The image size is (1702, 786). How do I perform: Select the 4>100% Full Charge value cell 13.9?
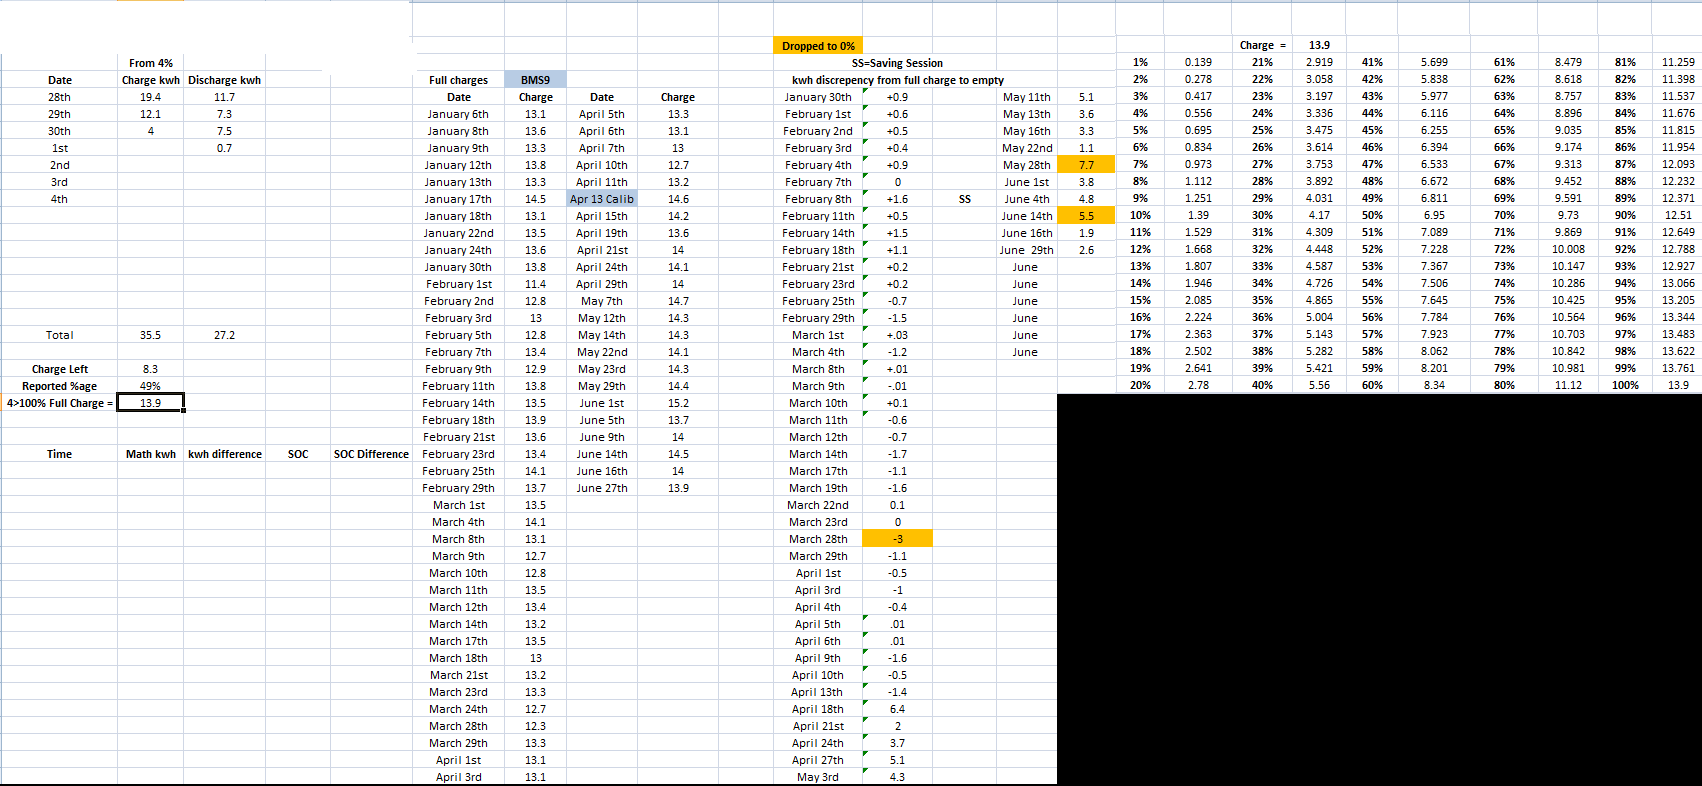pos(151,403)
